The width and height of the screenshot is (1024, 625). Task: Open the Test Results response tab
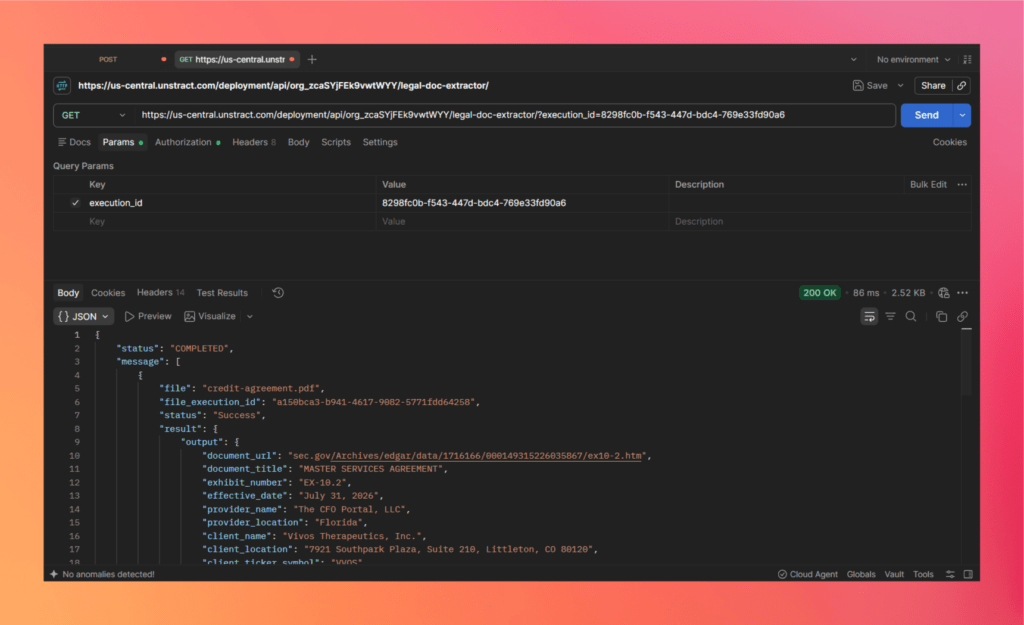222,293
